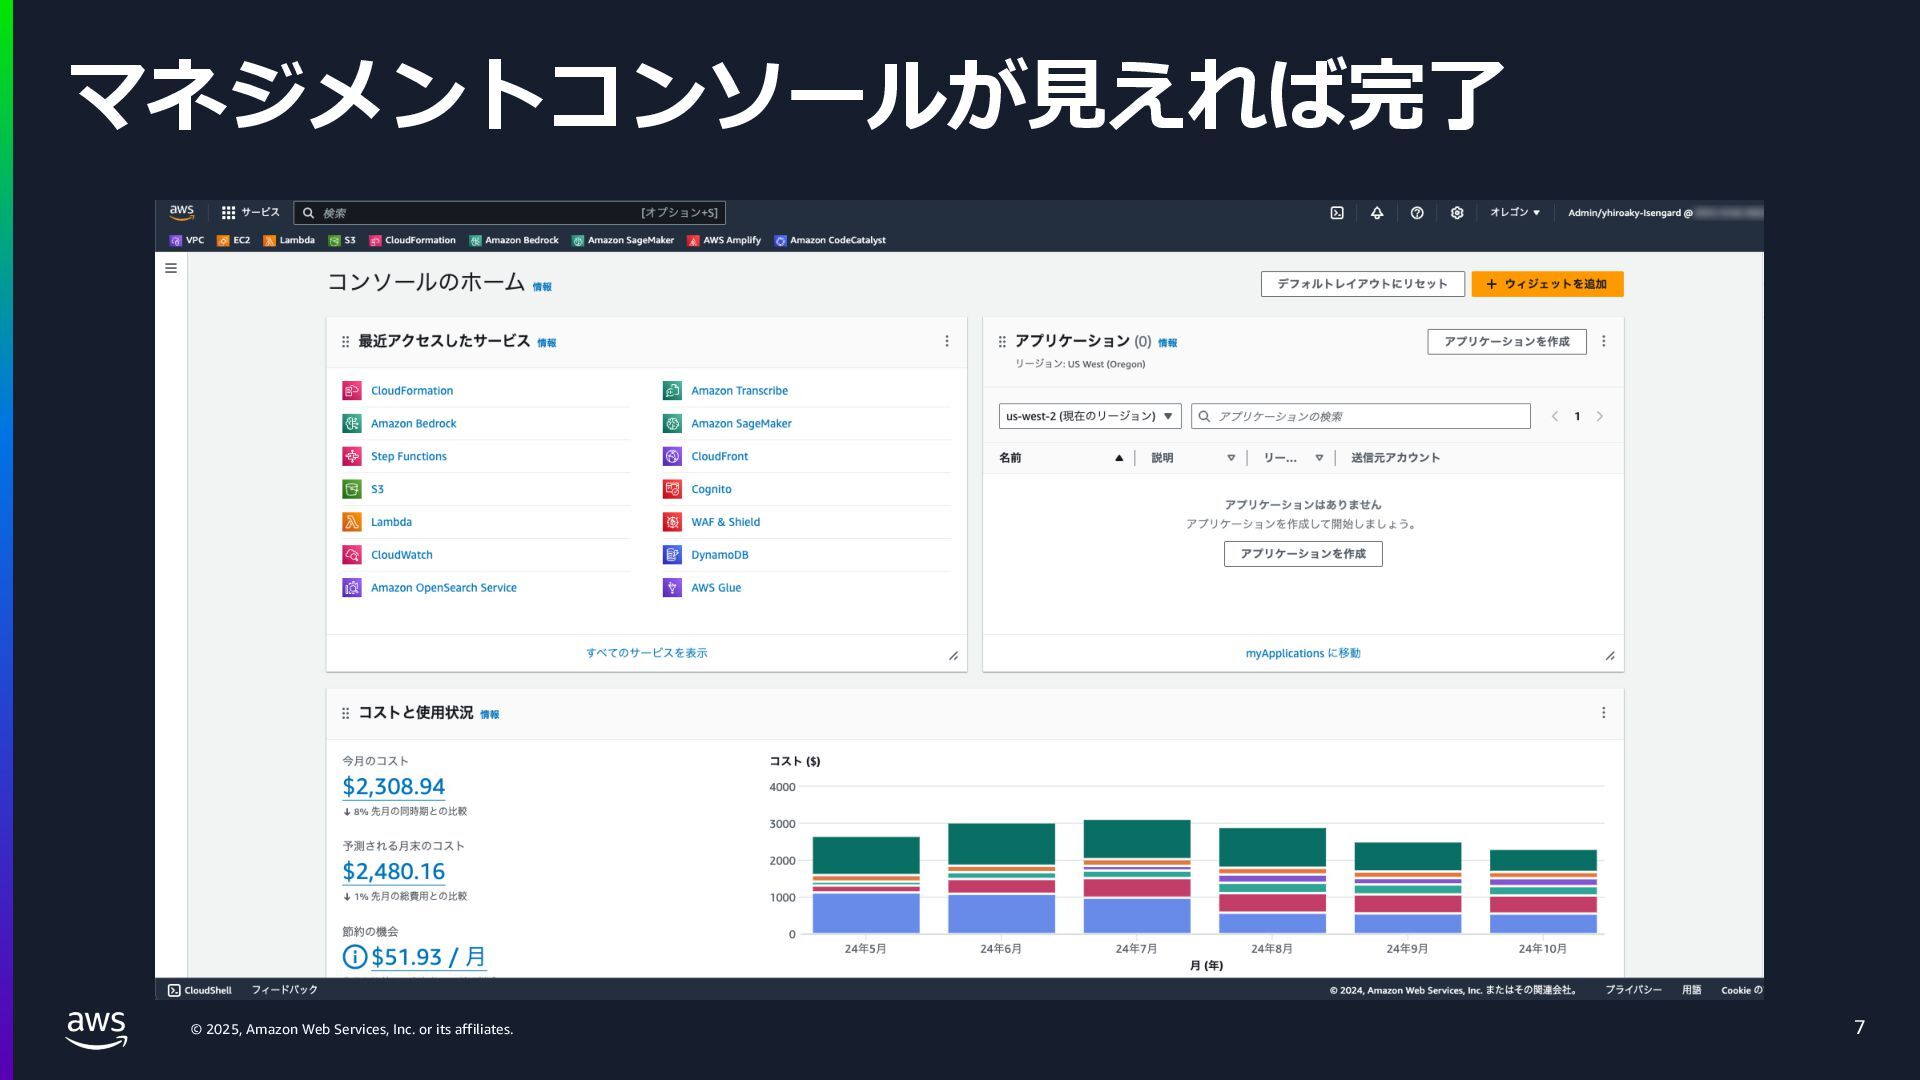Click the ウィジェットを追加 orange button
This screenshot has width=1920, height=1080.
[1547, 284]
